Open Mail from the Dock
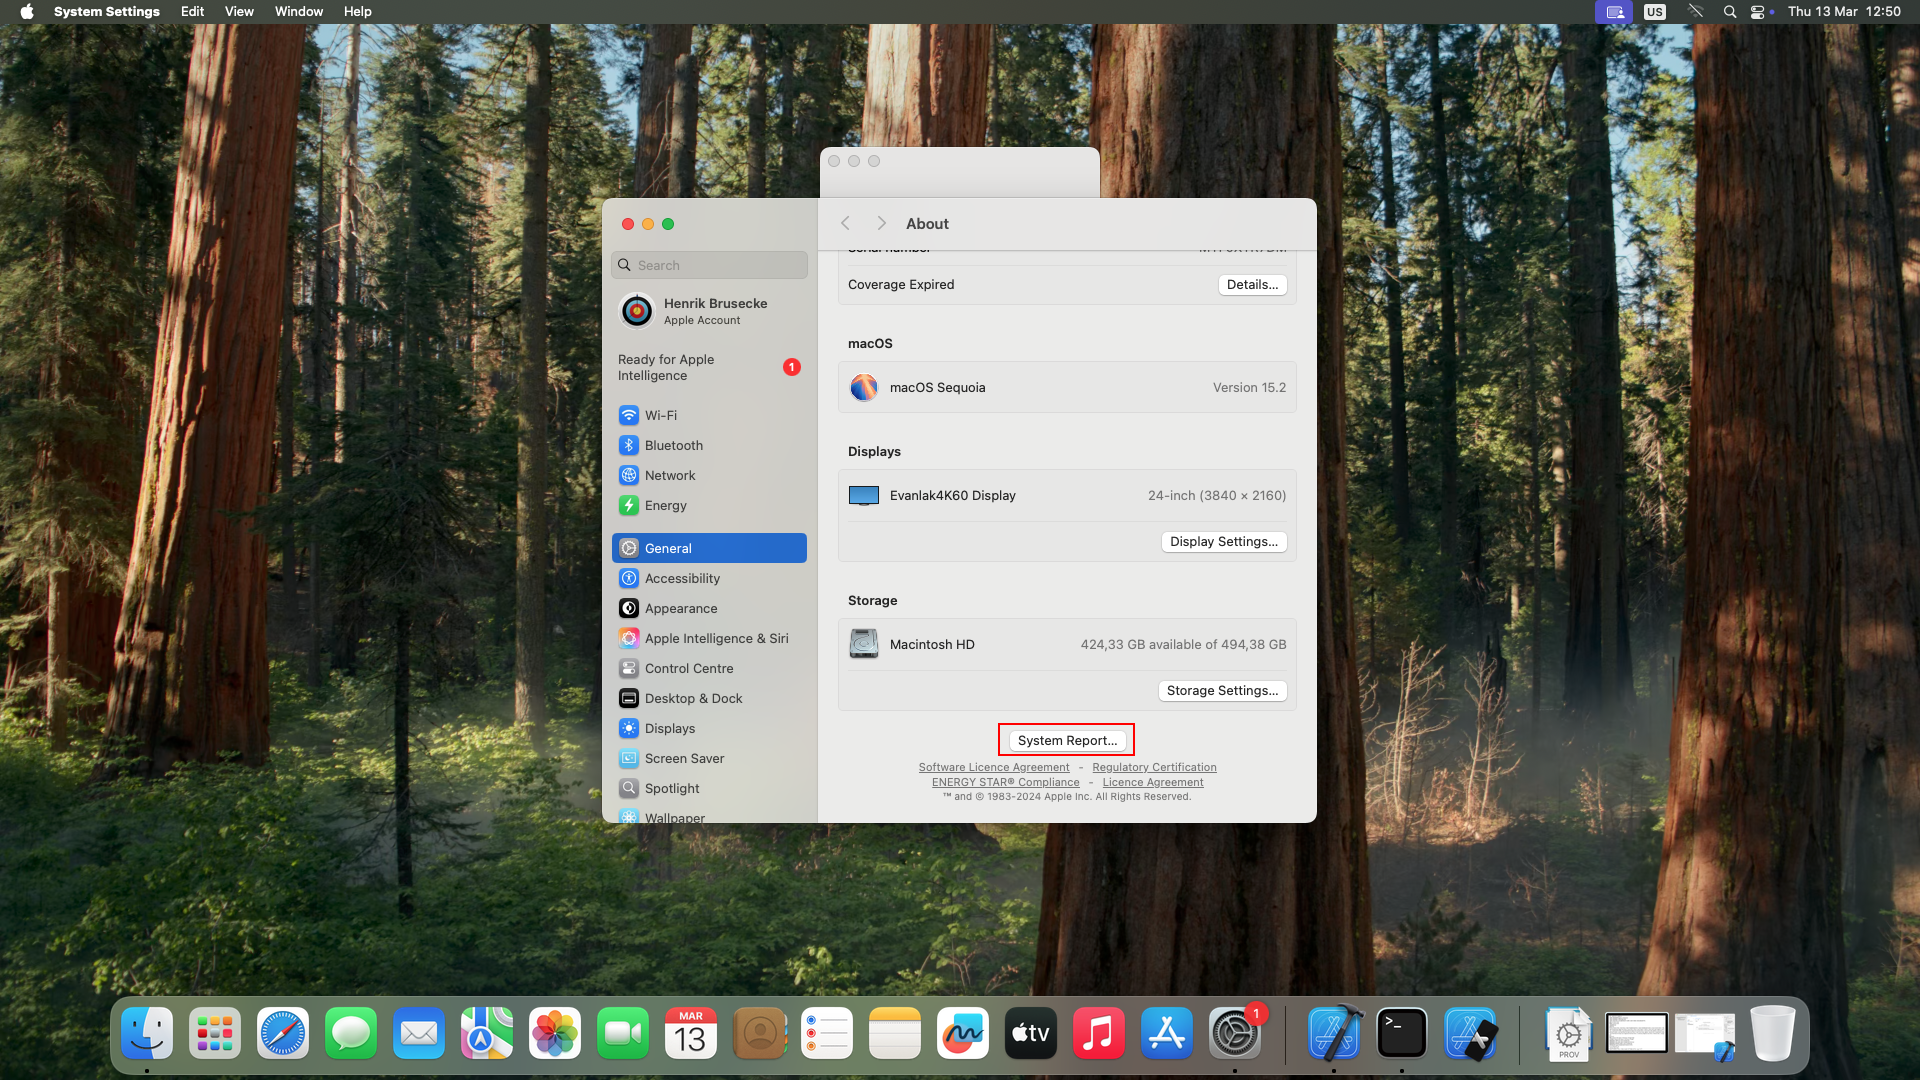Viewport: 1920px width, 1080px height. [x=419, y=1033]
